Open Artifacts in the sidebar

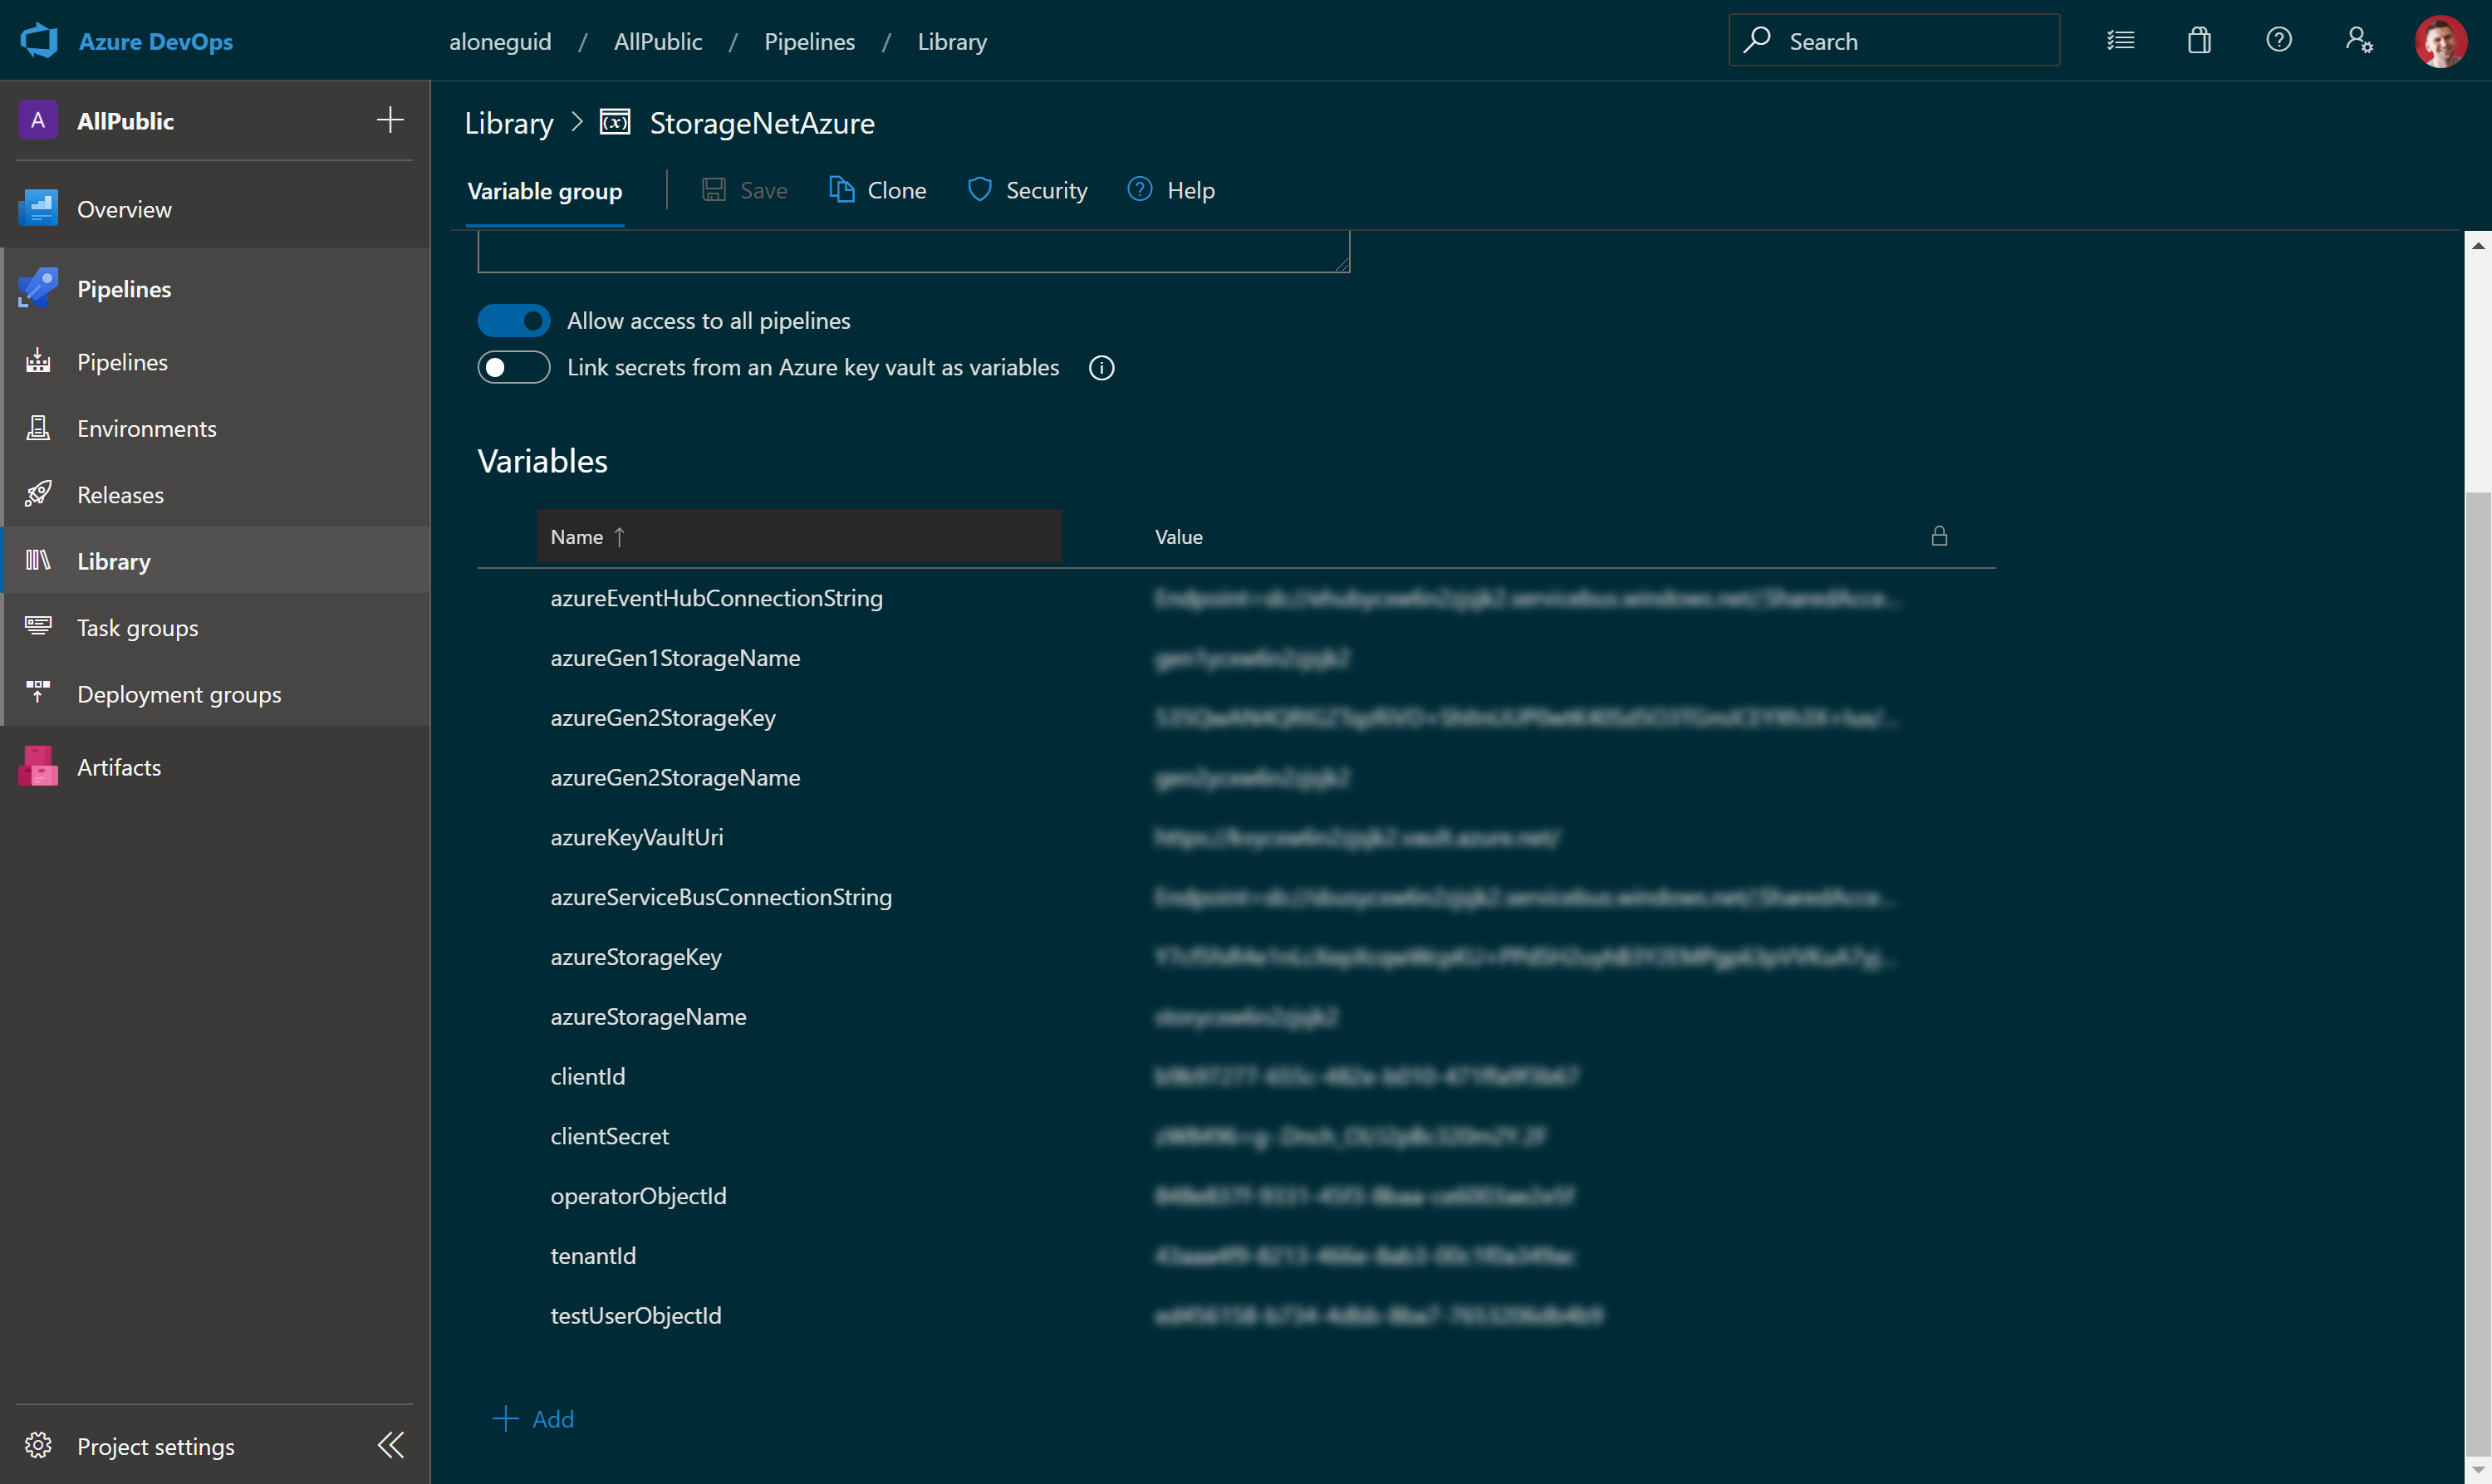215,767
